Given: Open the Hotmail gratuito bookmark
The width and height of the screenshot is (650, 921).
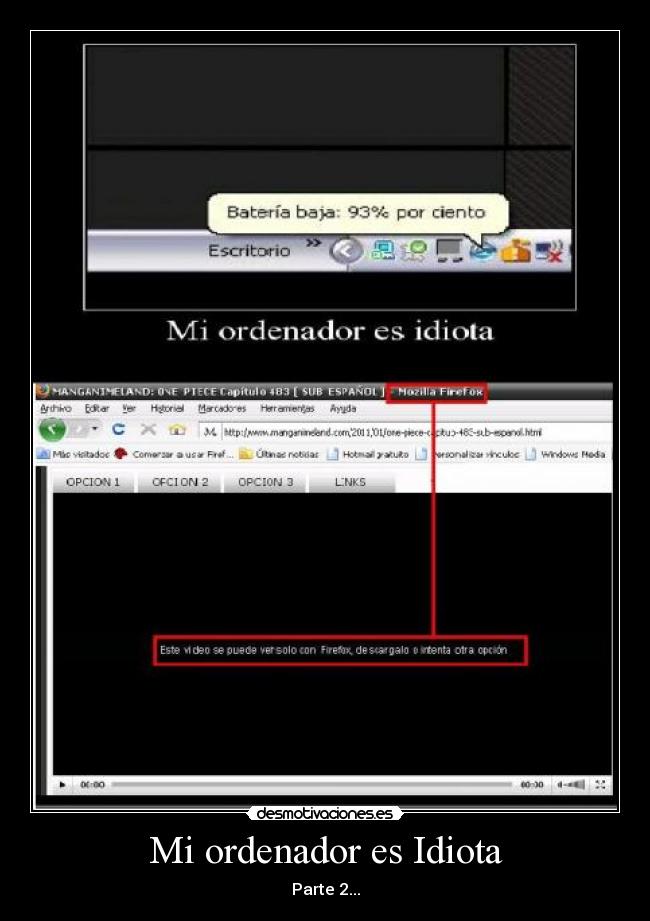Looking at the screenshot, I should 368,454.
